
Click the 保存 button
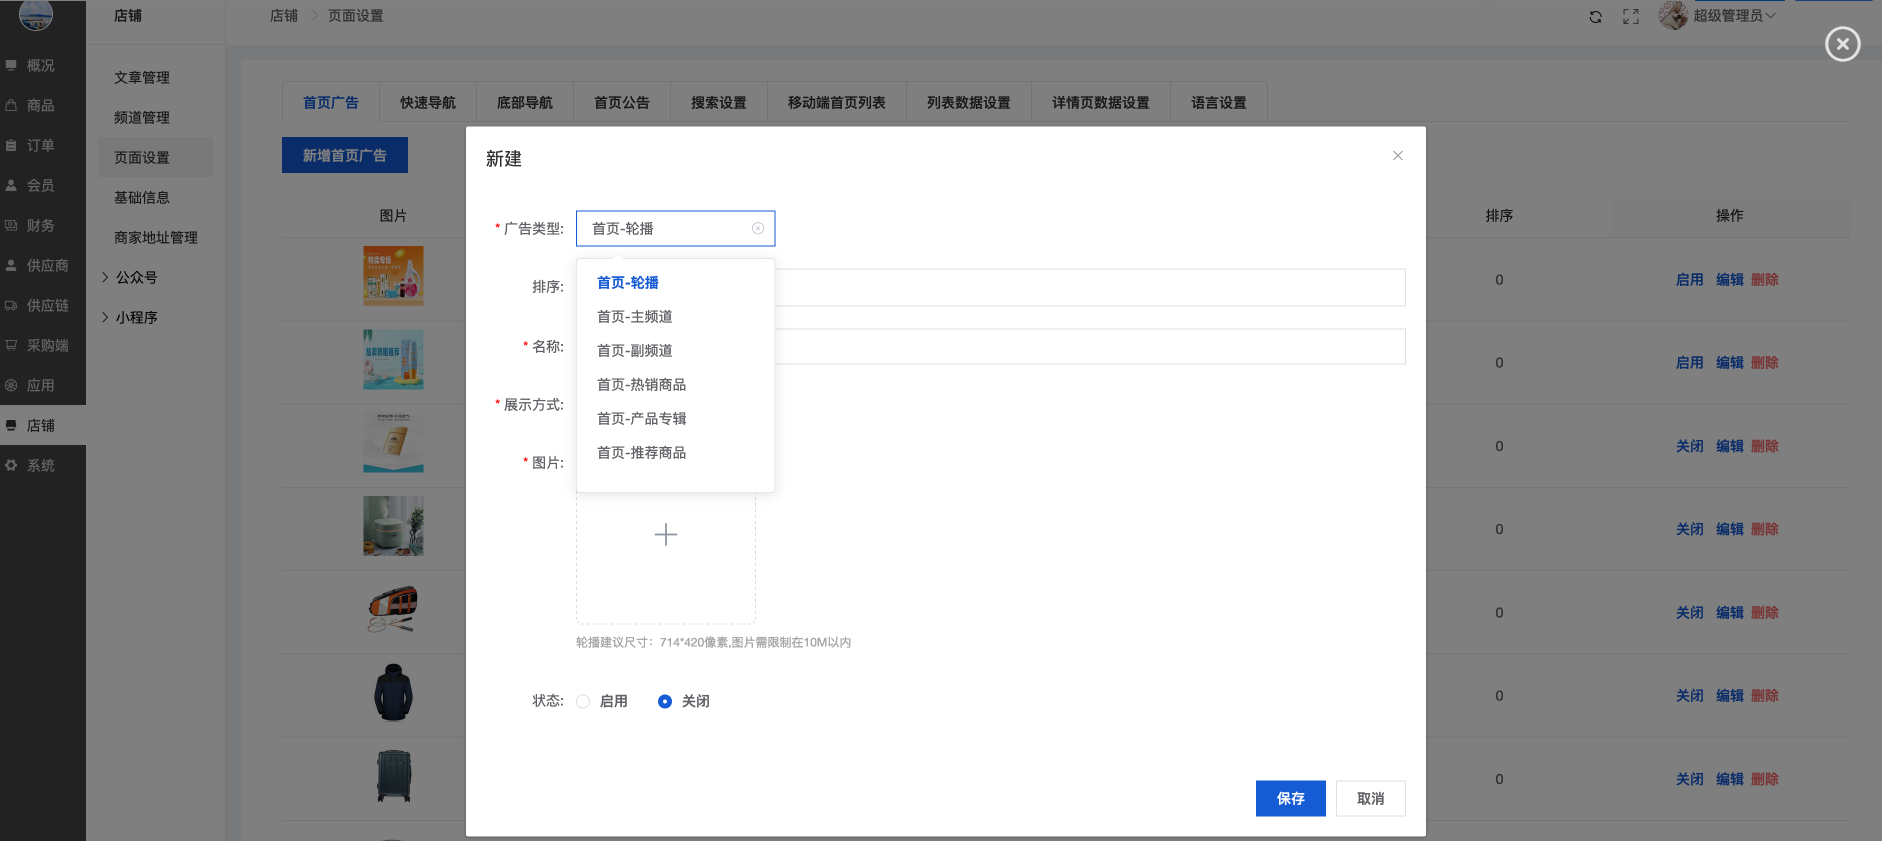click(1290, 799)
